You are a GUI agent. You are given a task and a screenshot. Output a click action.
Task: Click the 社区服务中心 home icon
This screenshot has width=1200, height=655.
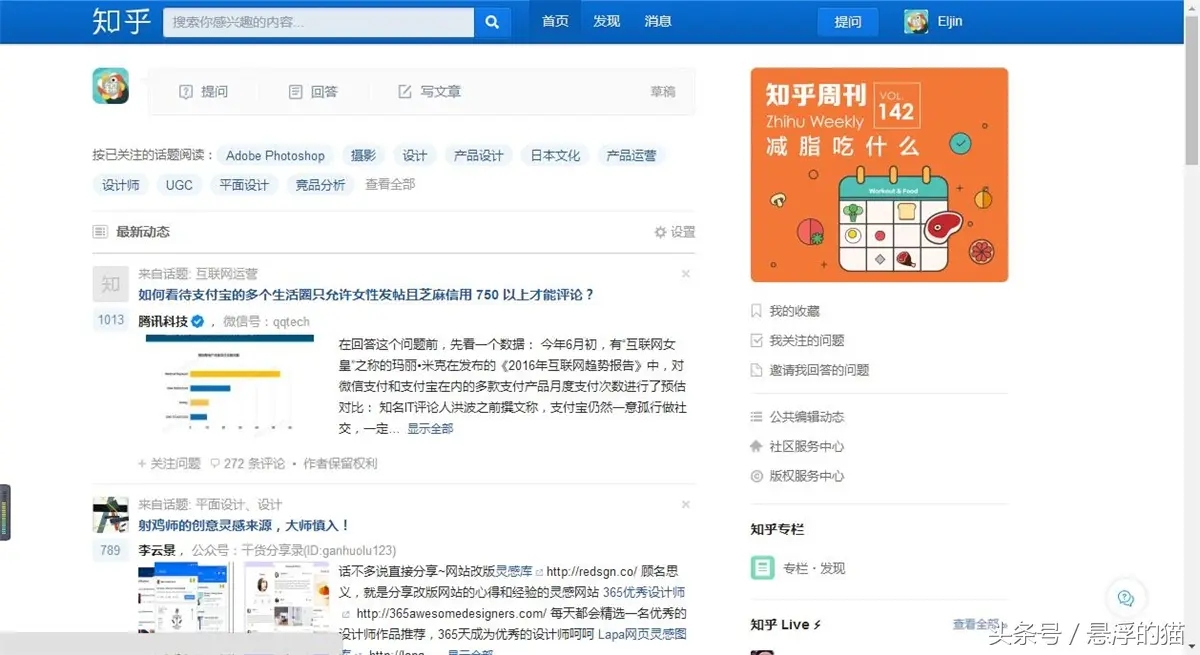tap(757, 446)
